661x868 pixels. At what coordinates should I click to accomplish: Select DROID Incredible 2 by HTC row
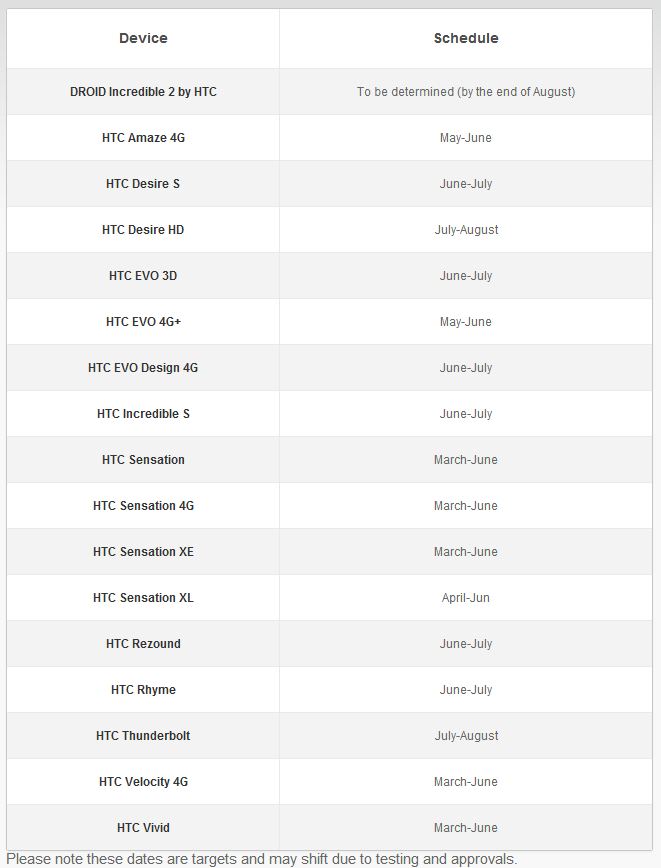point(329,92)
